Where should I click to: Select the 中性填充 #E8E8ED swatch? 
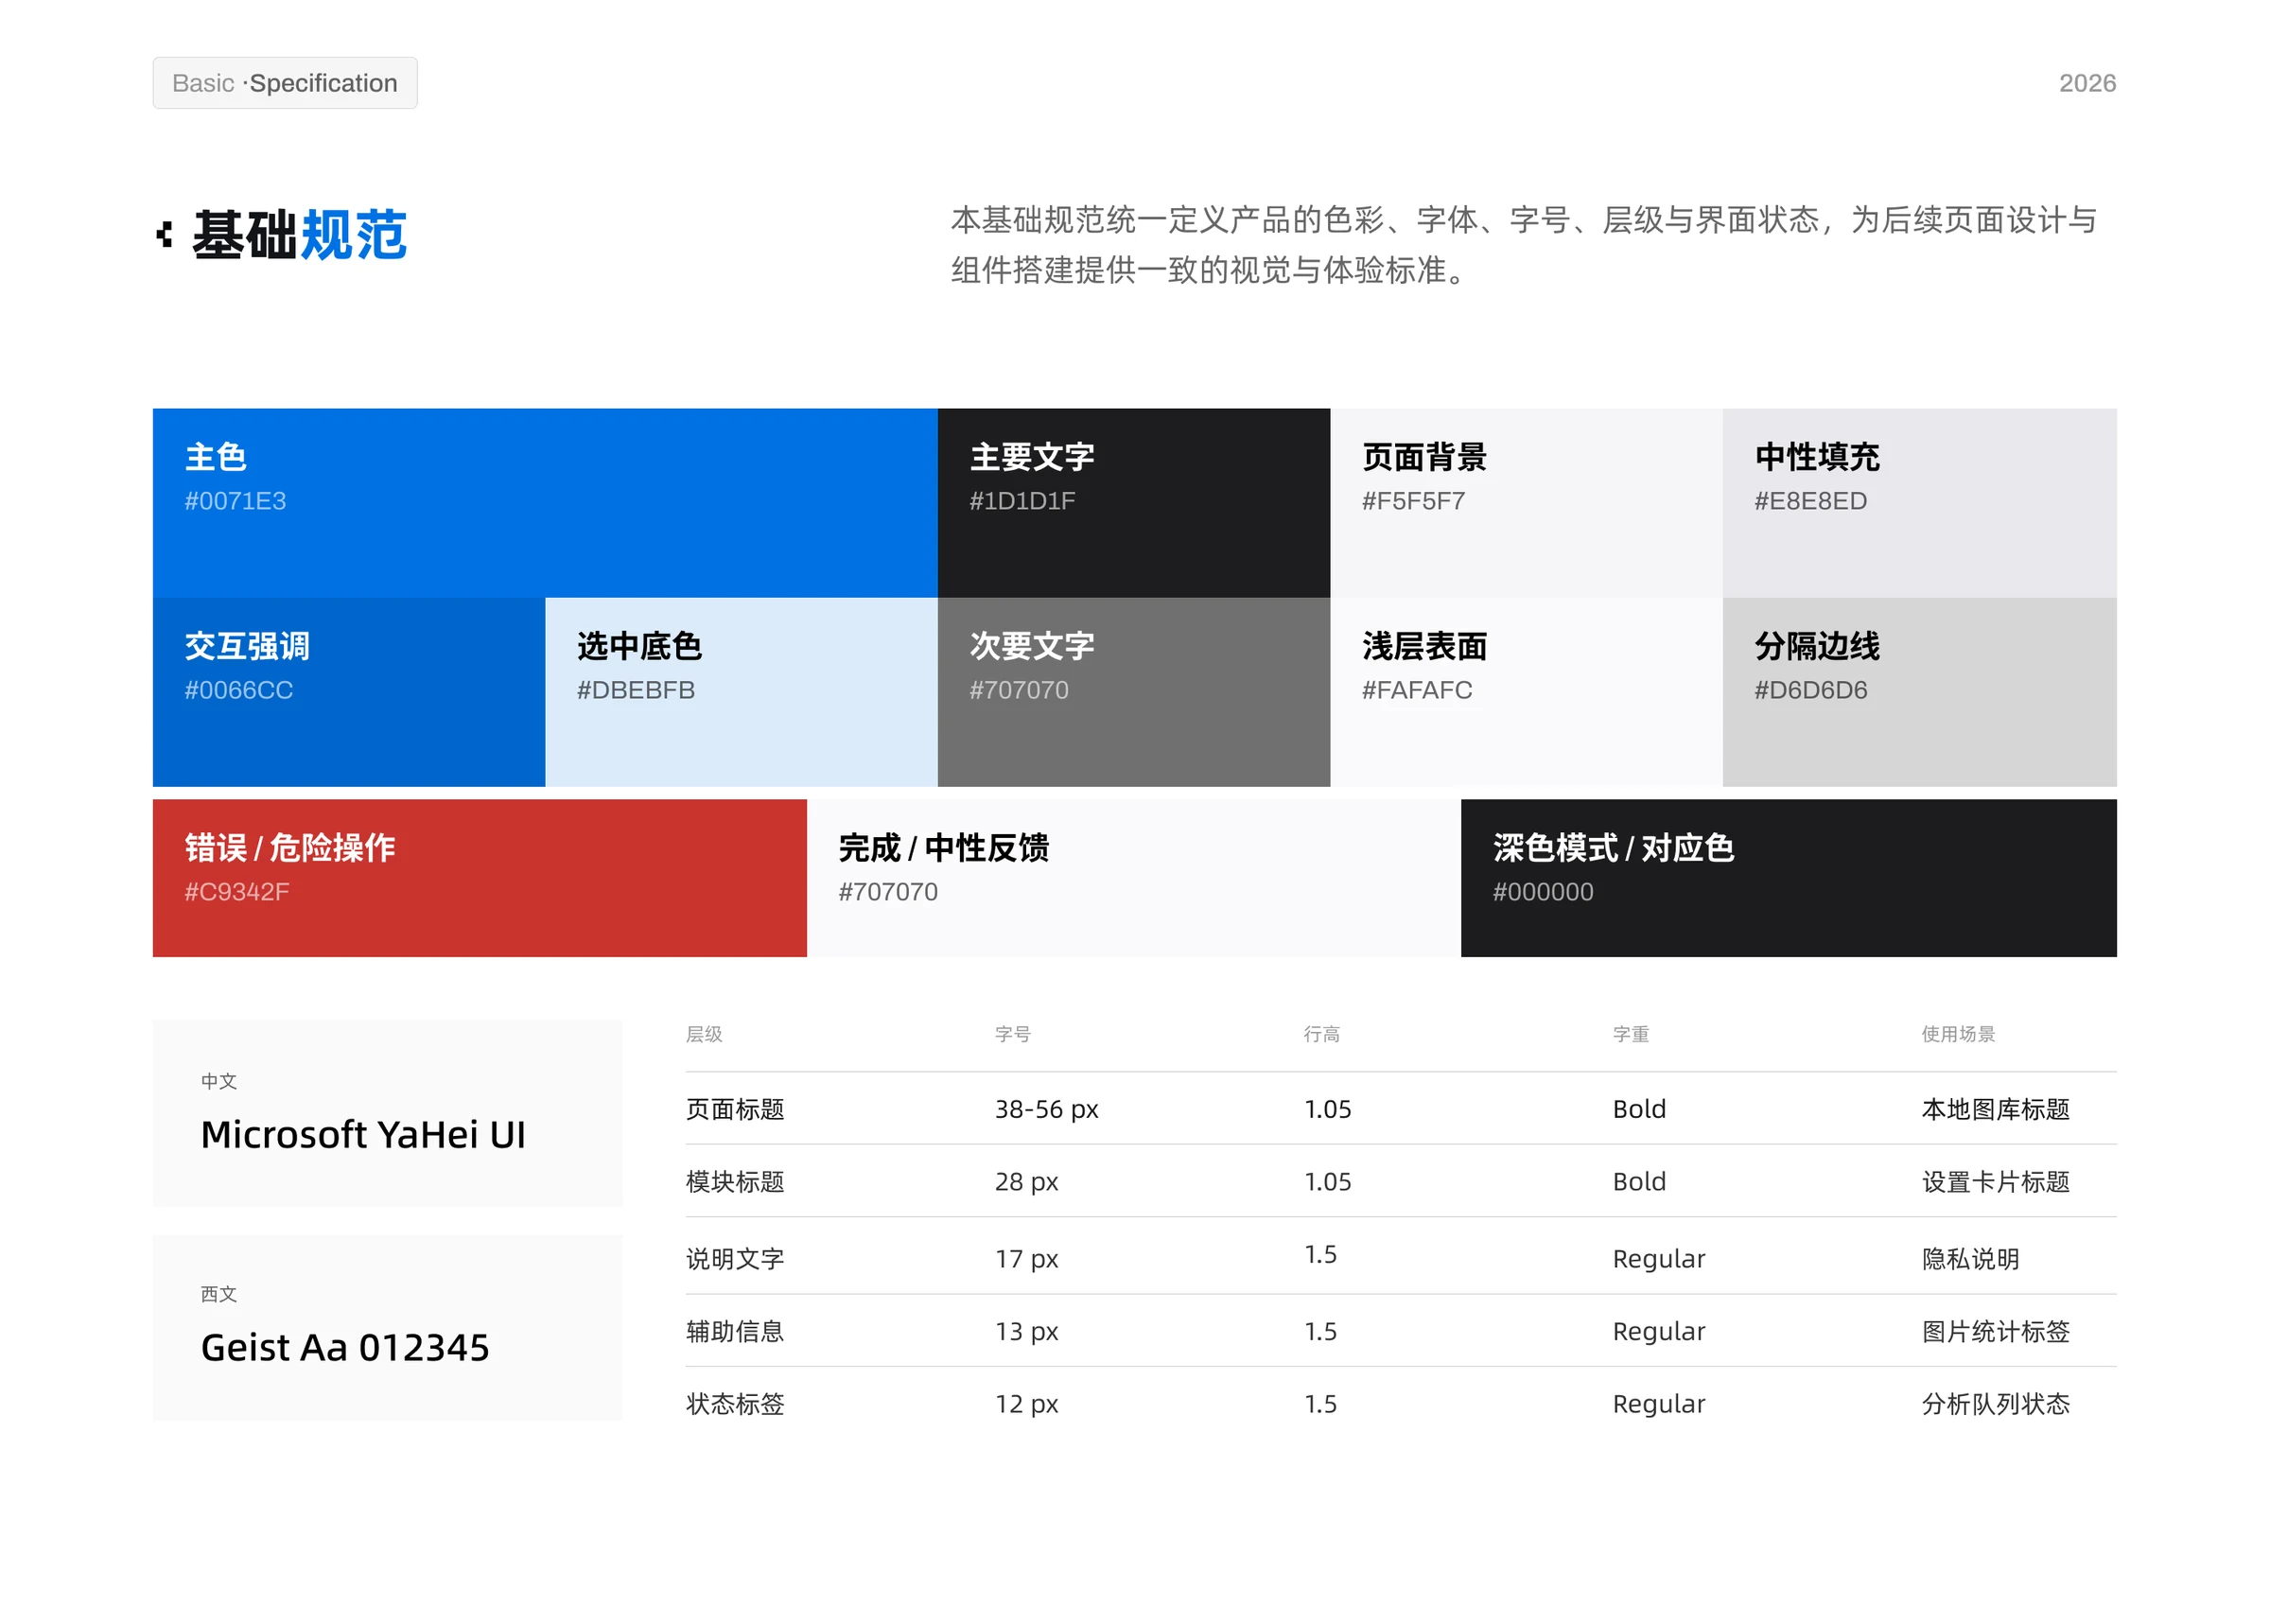coord(1919,502)
